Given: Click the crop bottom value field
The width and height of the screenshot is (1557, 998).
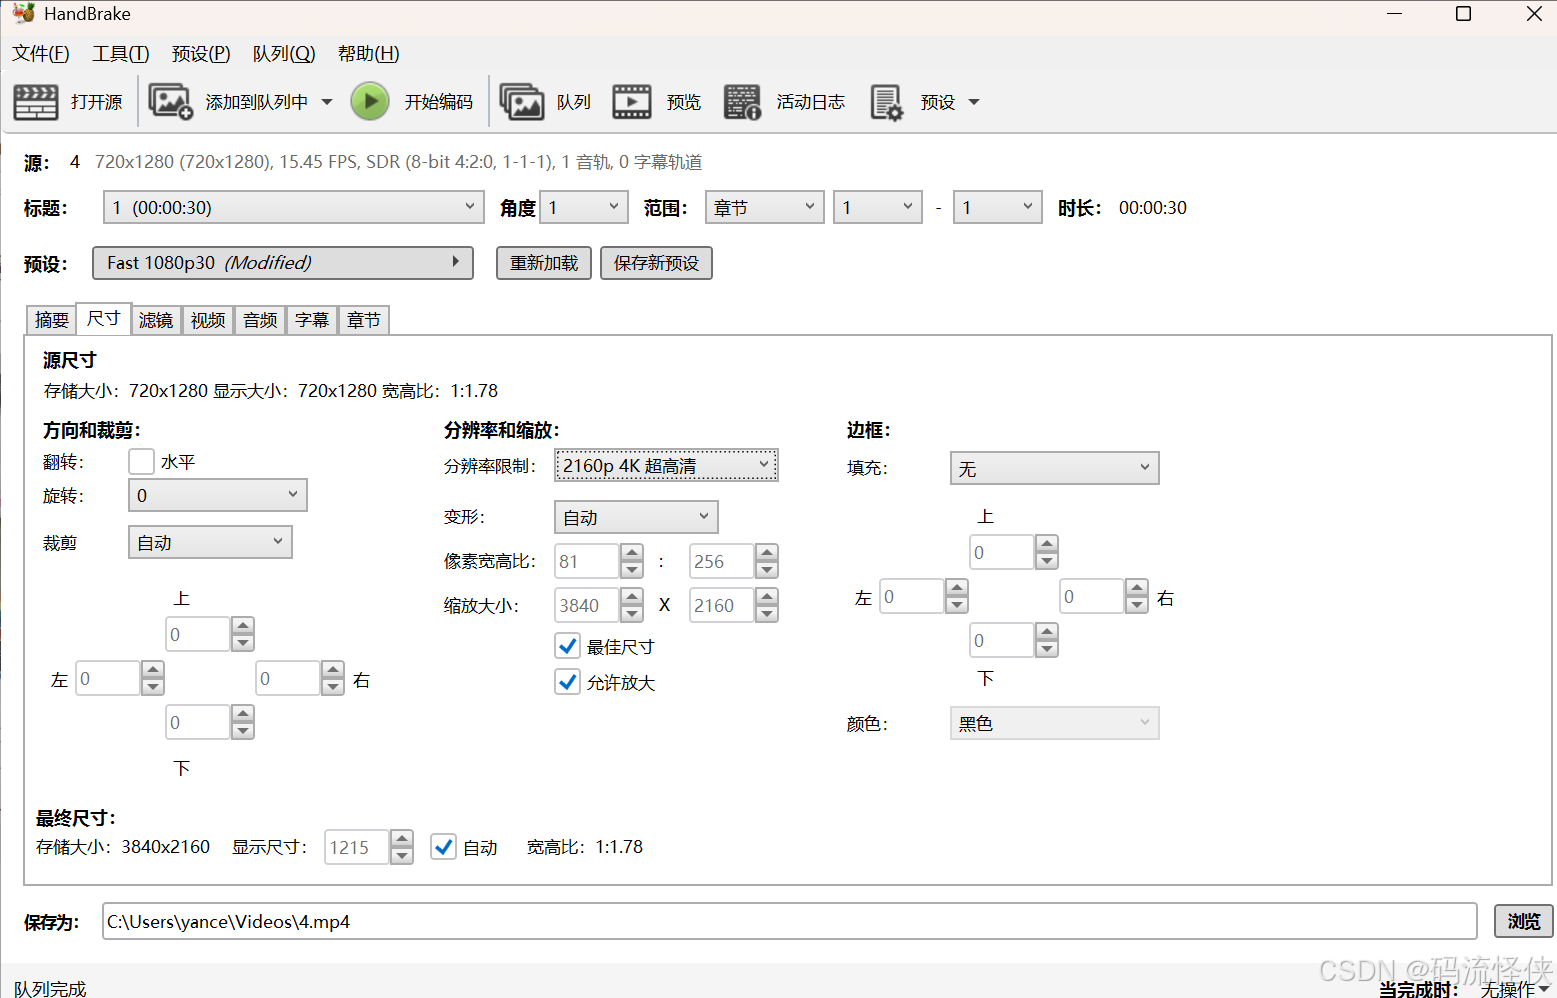Looking at the screenshot, I should [x=198, y=722].
